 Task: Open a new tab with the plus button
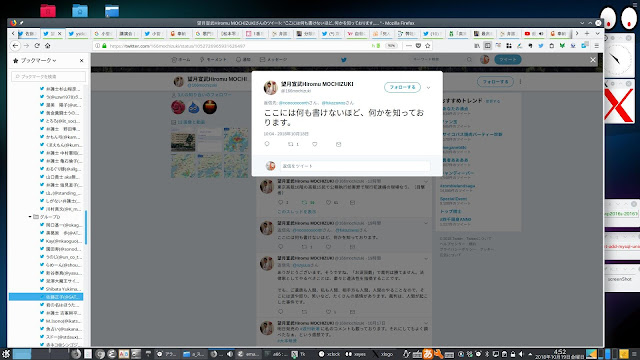coord(587,33)
